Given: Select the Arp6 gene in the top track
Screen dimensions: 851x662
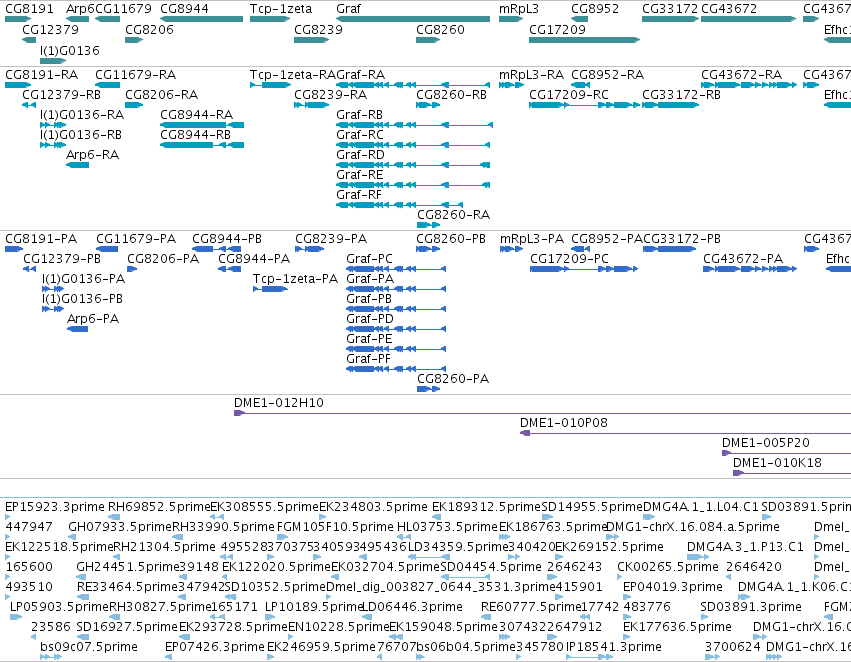Looking at the screenshot, I should pos(77,19).
